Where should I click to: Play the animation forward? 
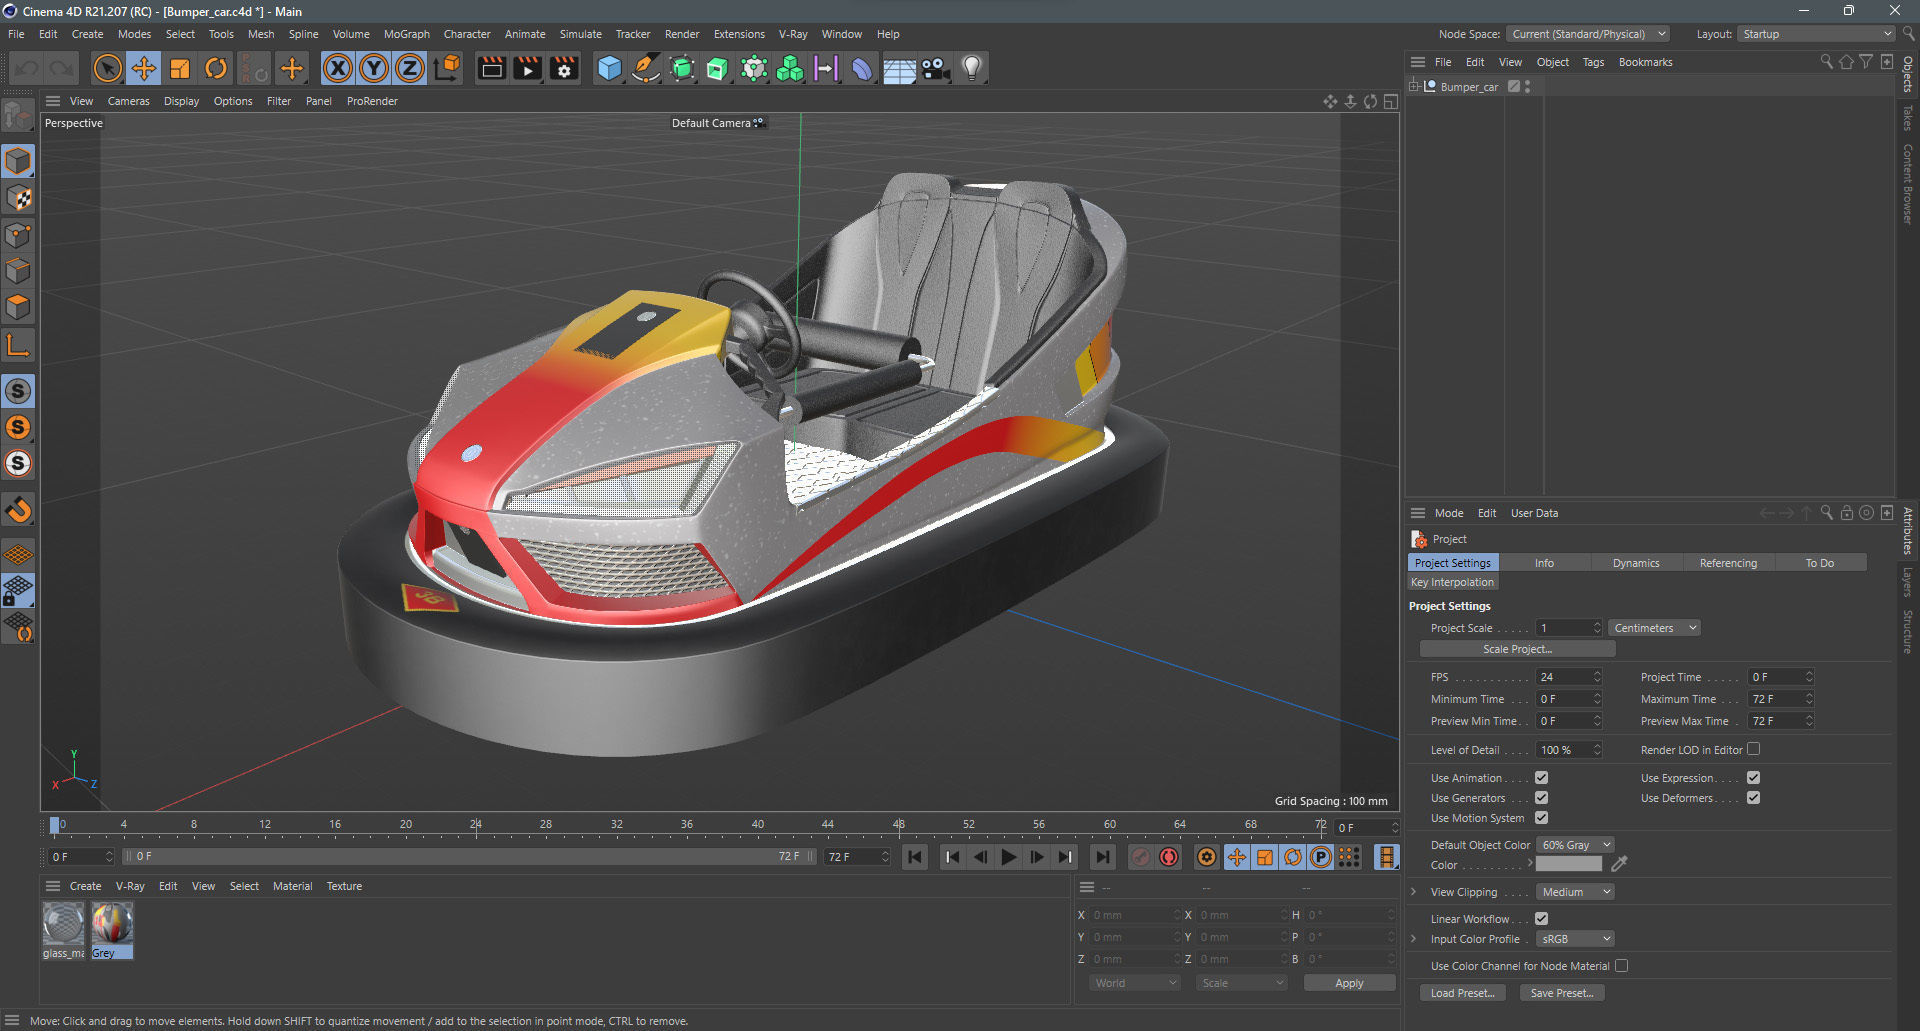1009,857
